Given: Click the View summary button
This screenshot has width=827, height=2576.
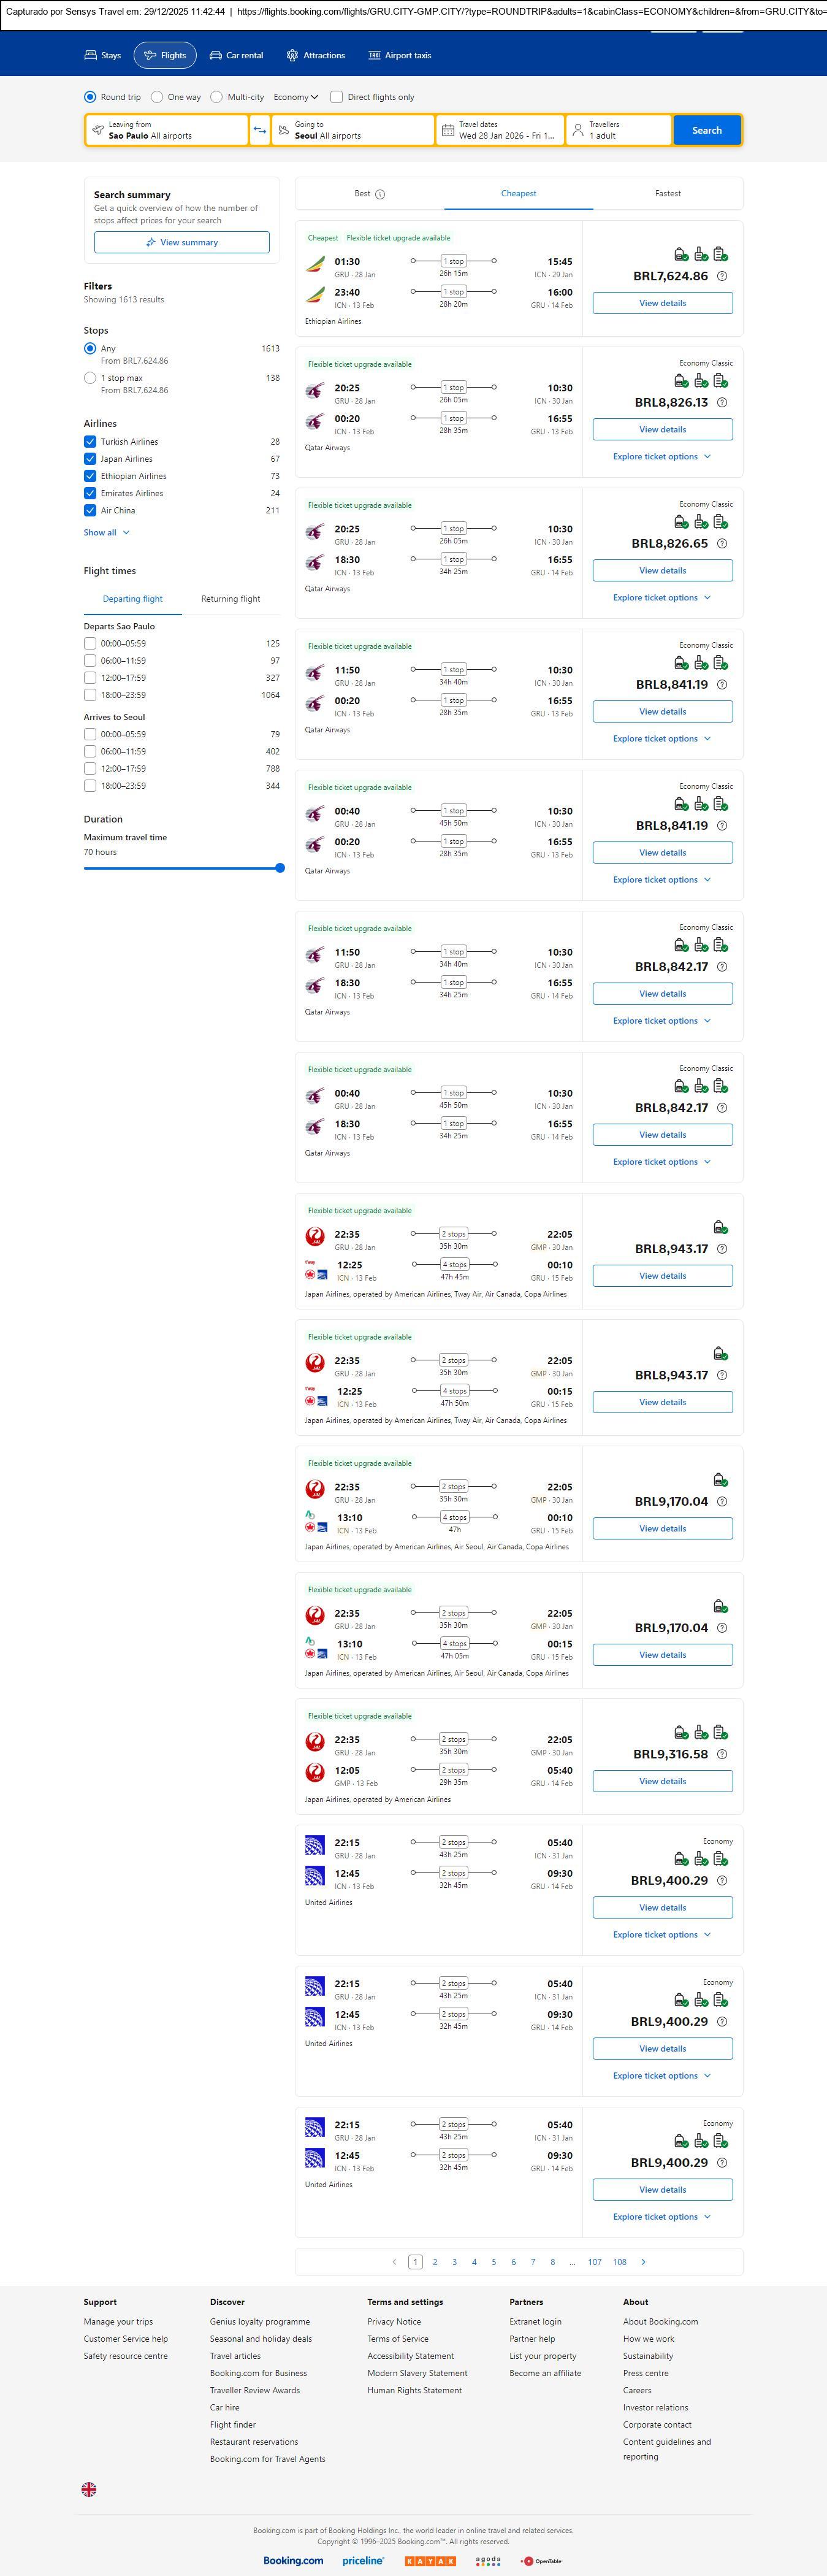Looking at the screenshot, I should pyautogui.click(x=182, y=243).
